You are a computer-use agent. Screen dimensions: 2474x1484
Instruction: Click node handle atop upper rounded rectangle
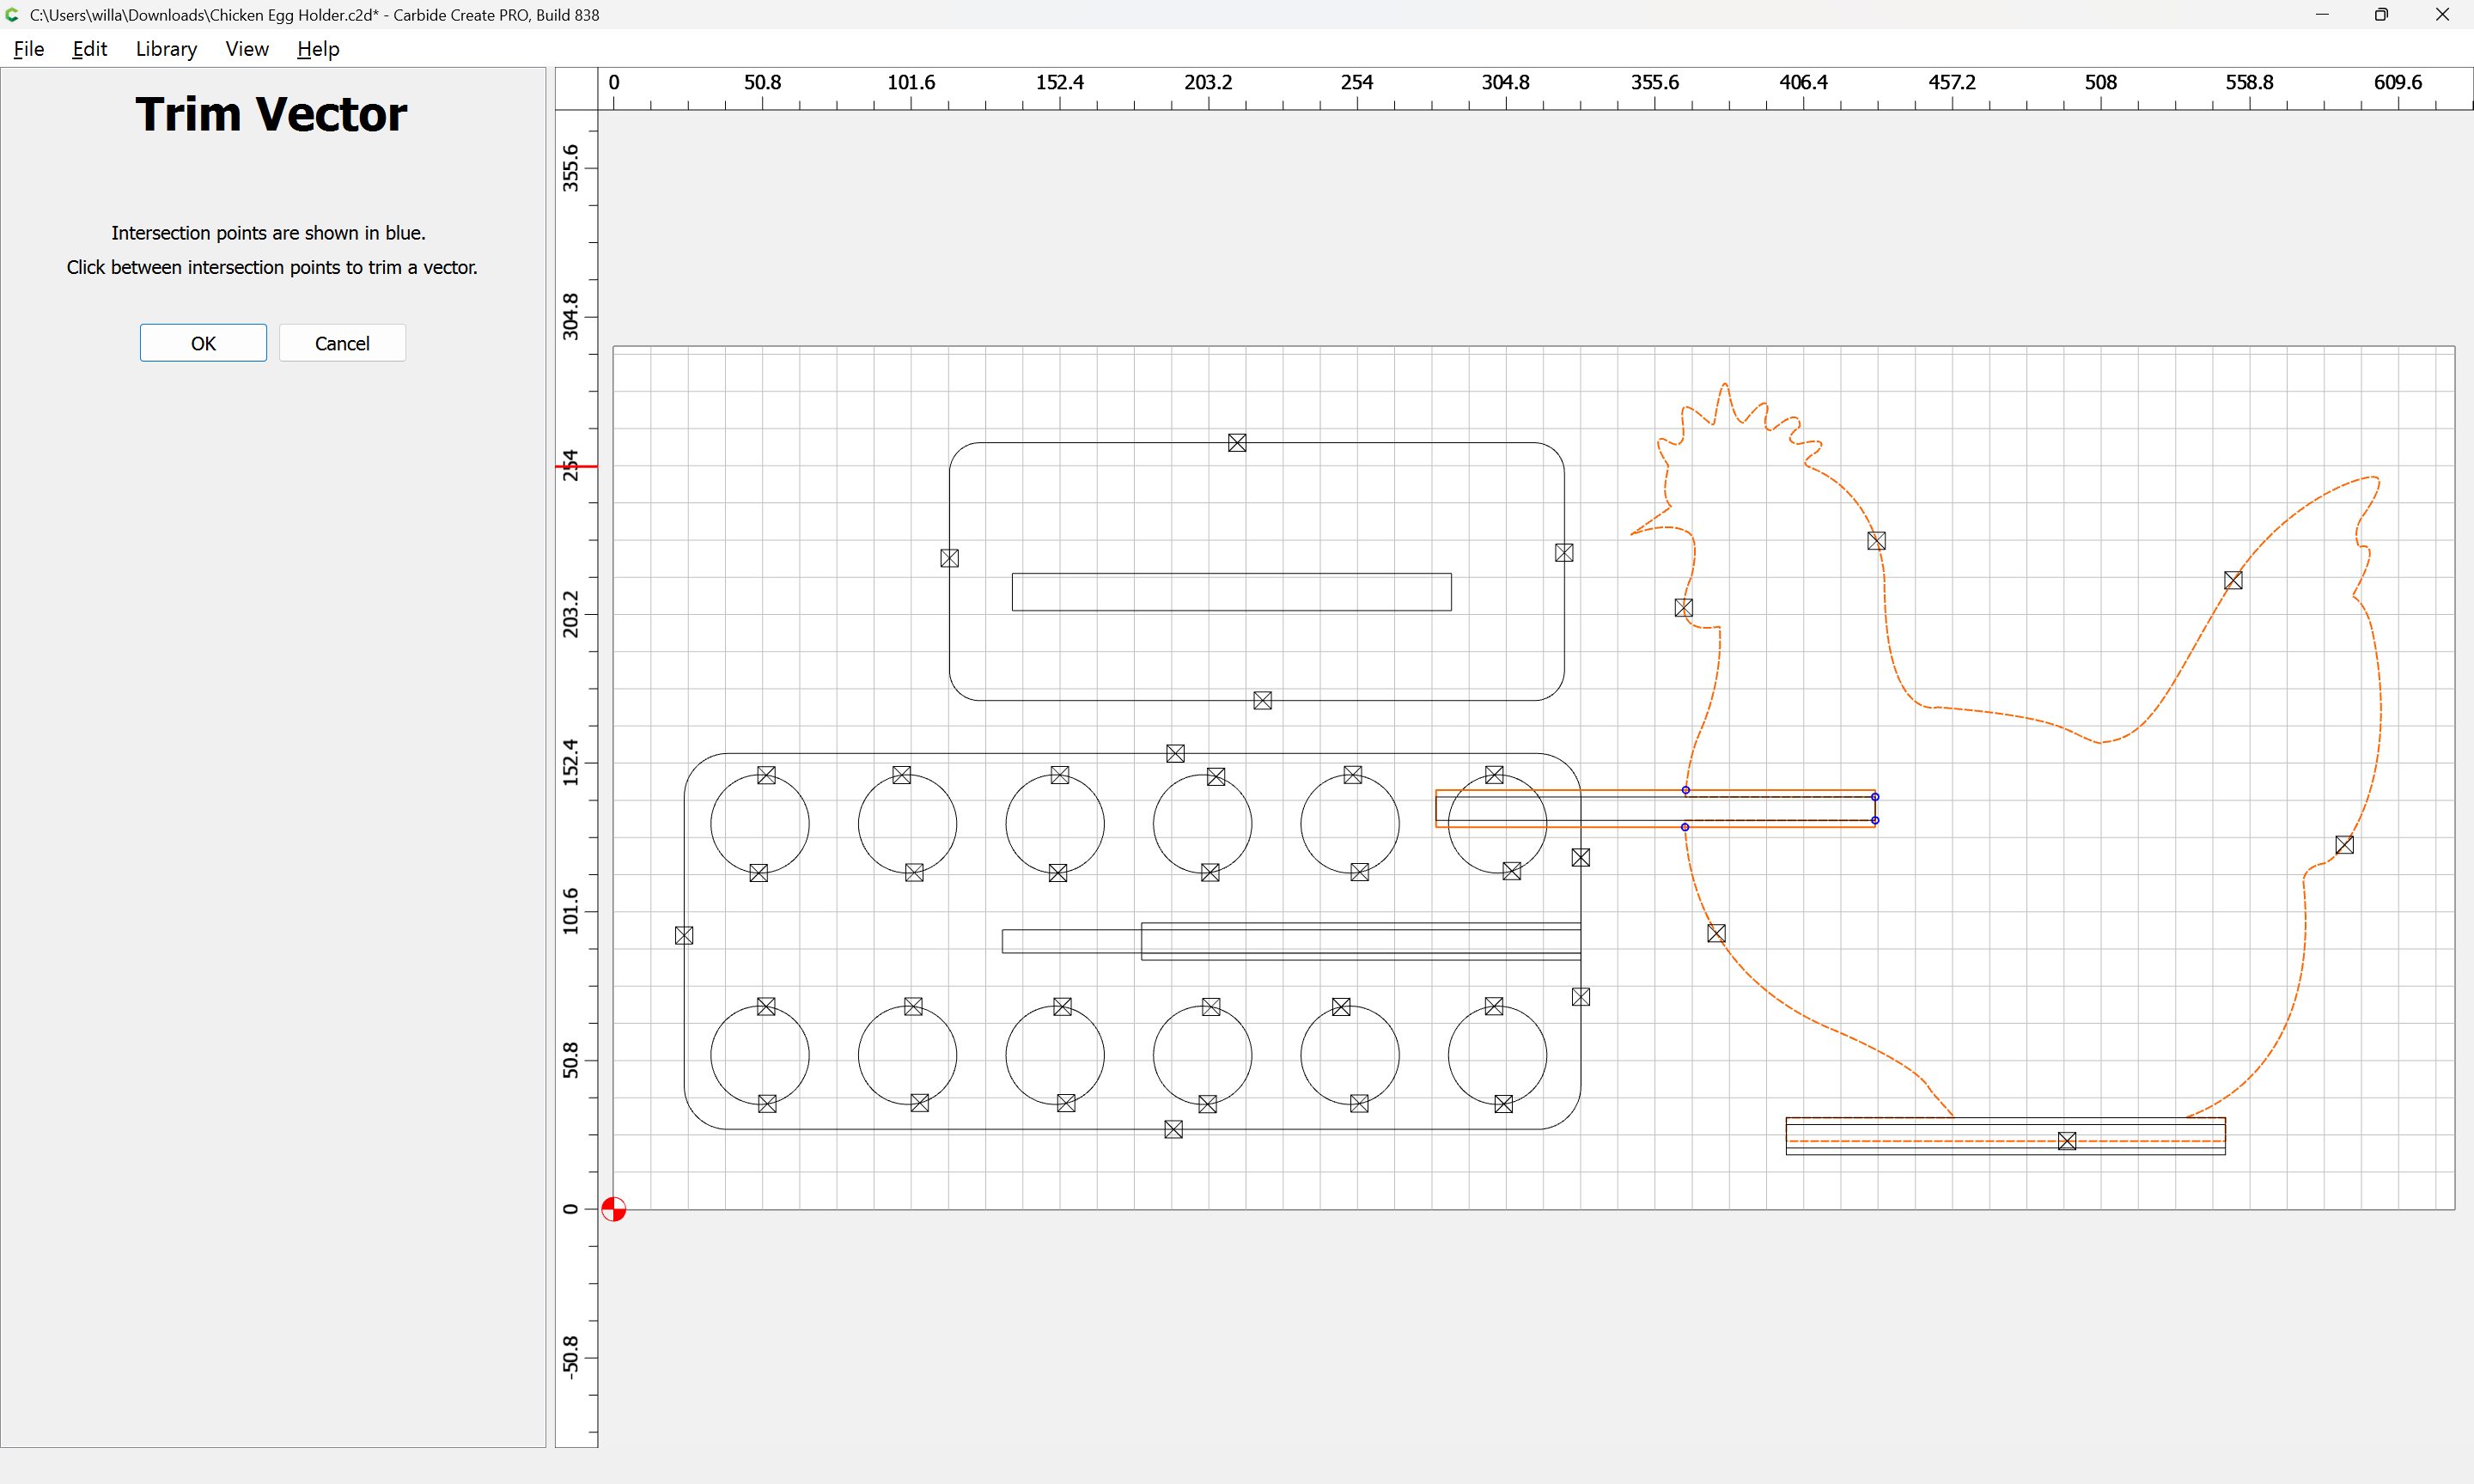1237,443
